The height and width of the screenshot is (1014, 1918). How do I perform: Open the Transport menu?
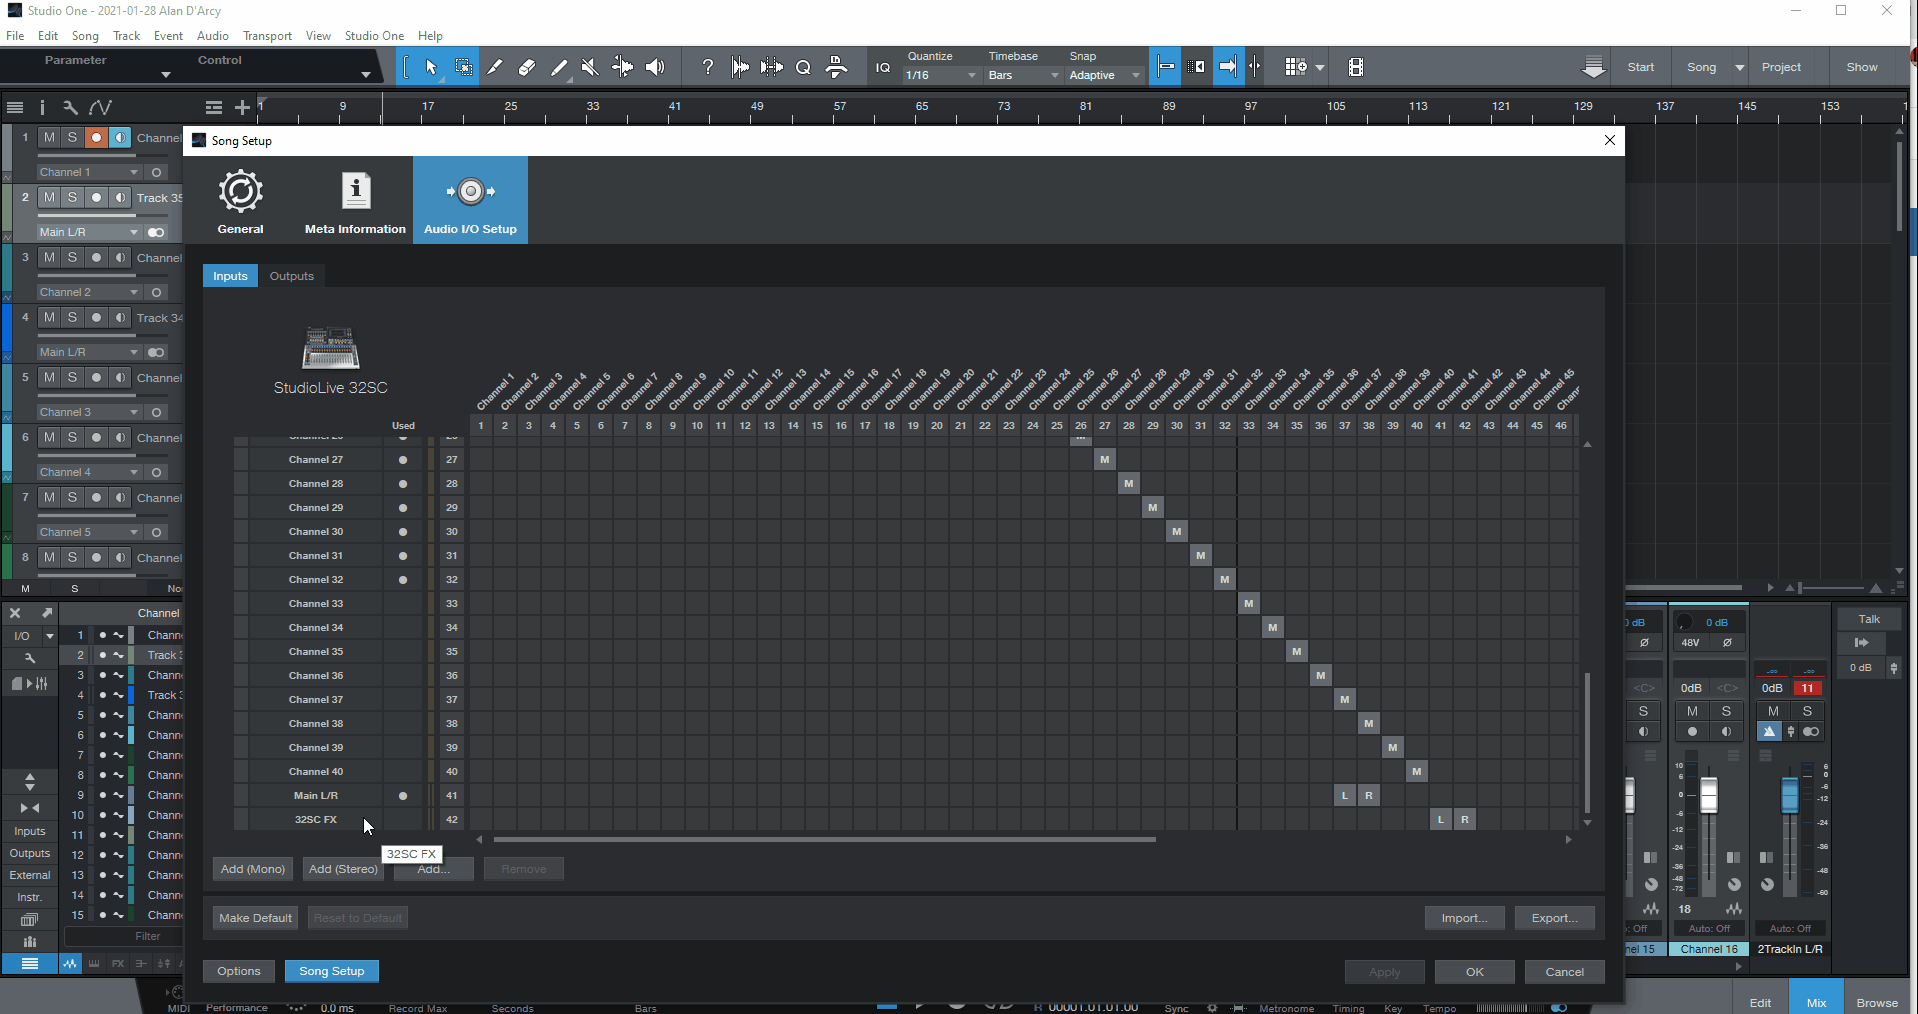[267, 36]
